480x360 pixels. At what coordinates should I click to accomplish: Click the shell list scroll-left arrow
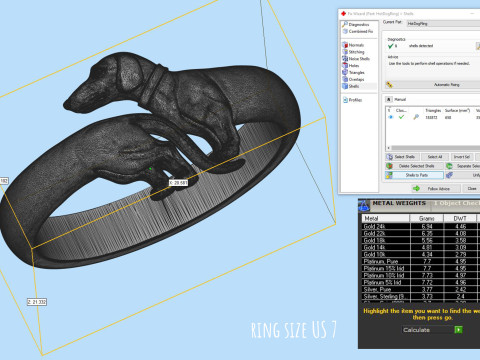[388, 148]
